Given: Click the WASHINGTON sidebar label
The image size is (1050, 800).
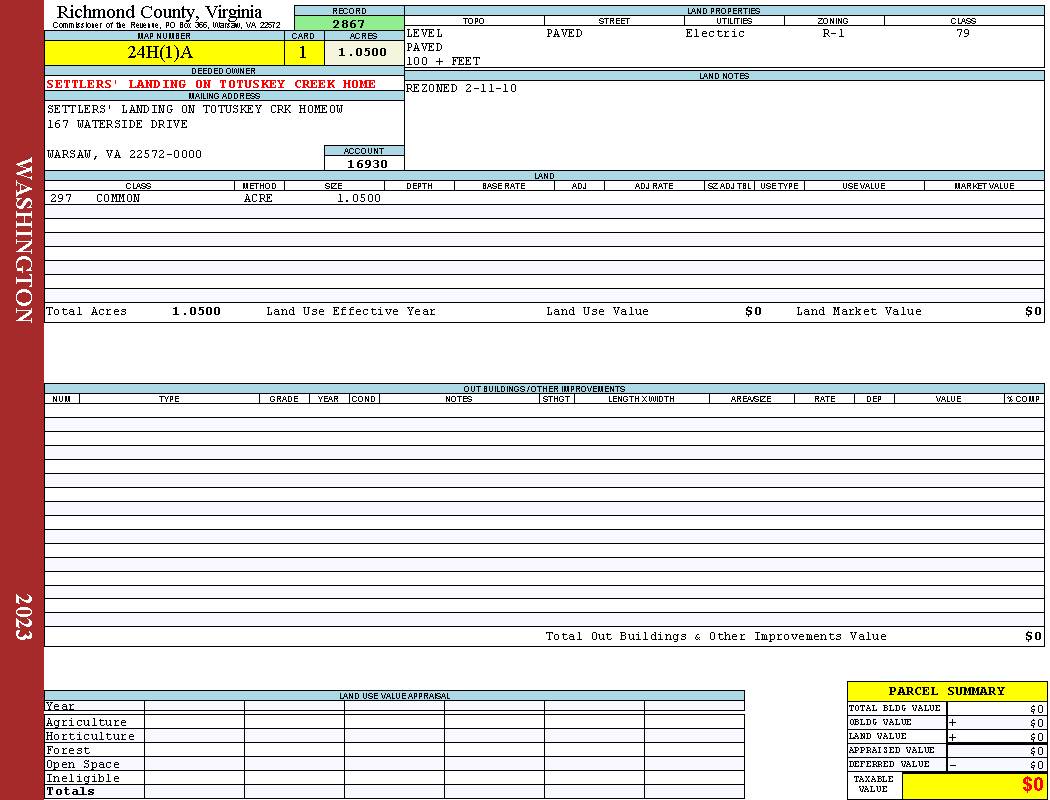Looking at the screenshot, I should coord(23,240).
